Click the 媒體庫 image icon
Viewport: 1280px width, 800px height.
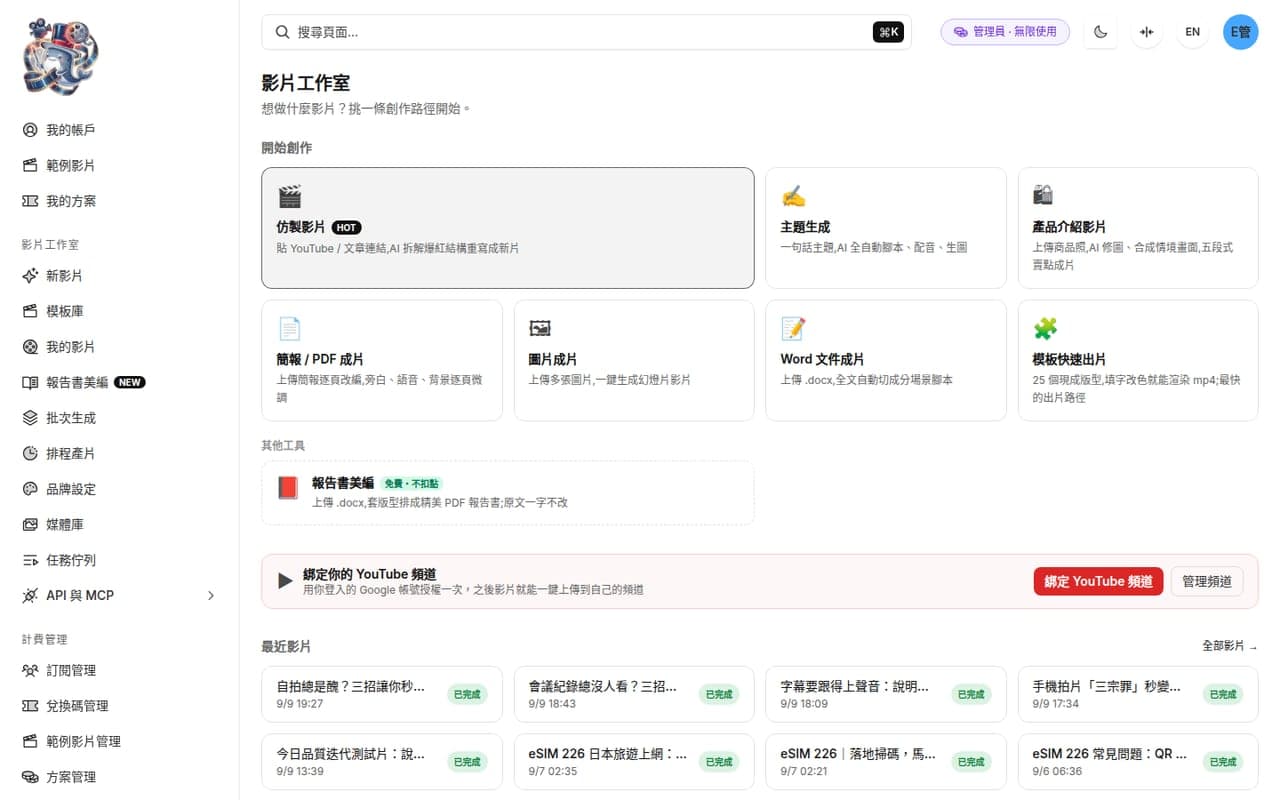pyautogui.click(x=30, y=525)
